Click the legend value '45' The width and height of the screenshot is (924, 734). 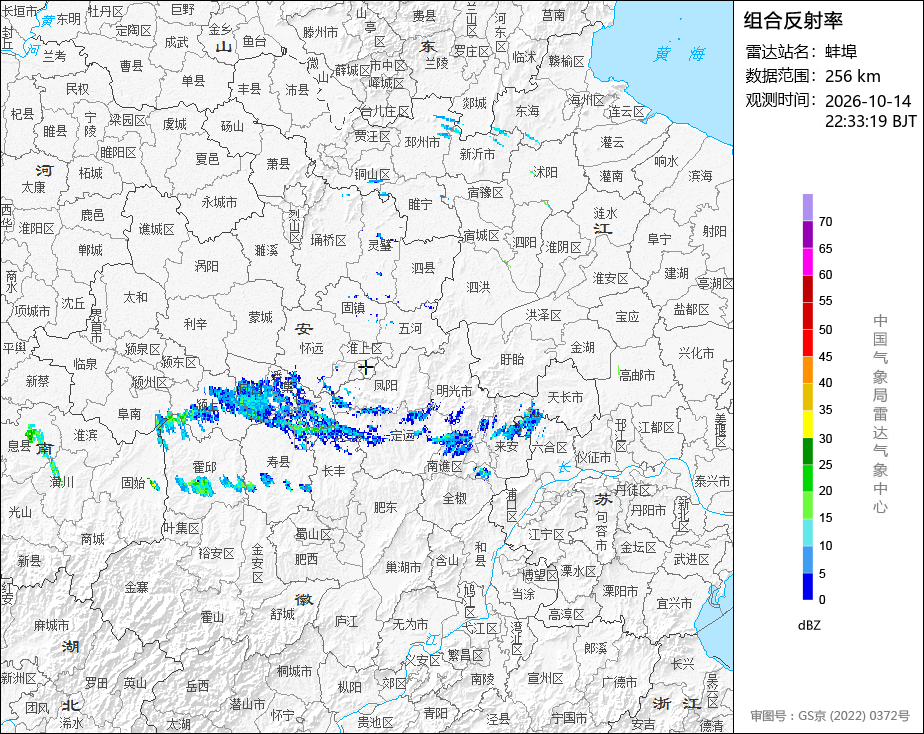point(826,356)
